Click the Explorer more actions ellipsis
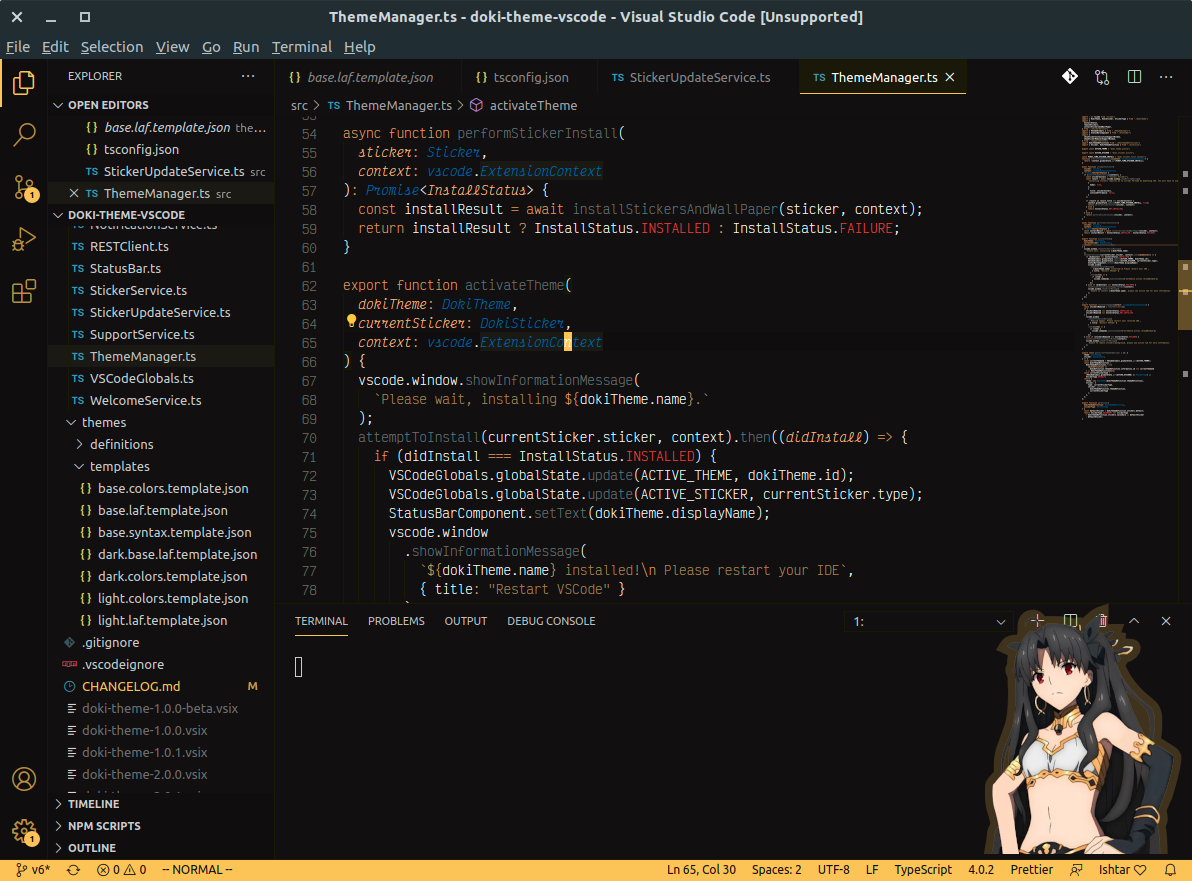 click(x=248, y=76)
